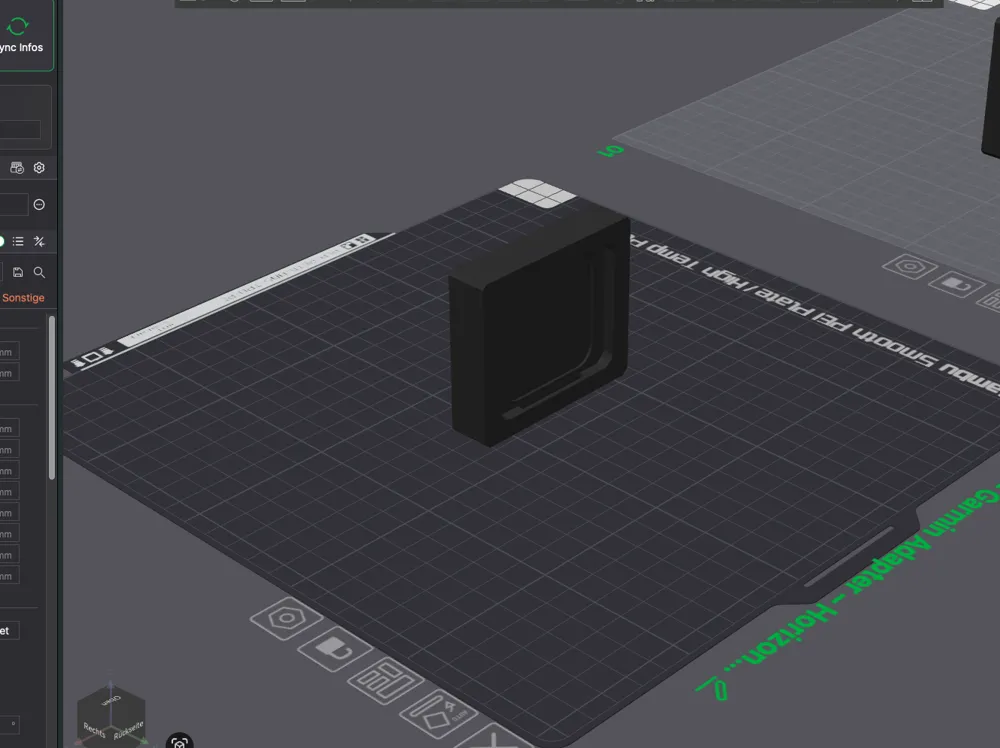Open plate settings hexagon icon on plate 01

tap(910, 266)
